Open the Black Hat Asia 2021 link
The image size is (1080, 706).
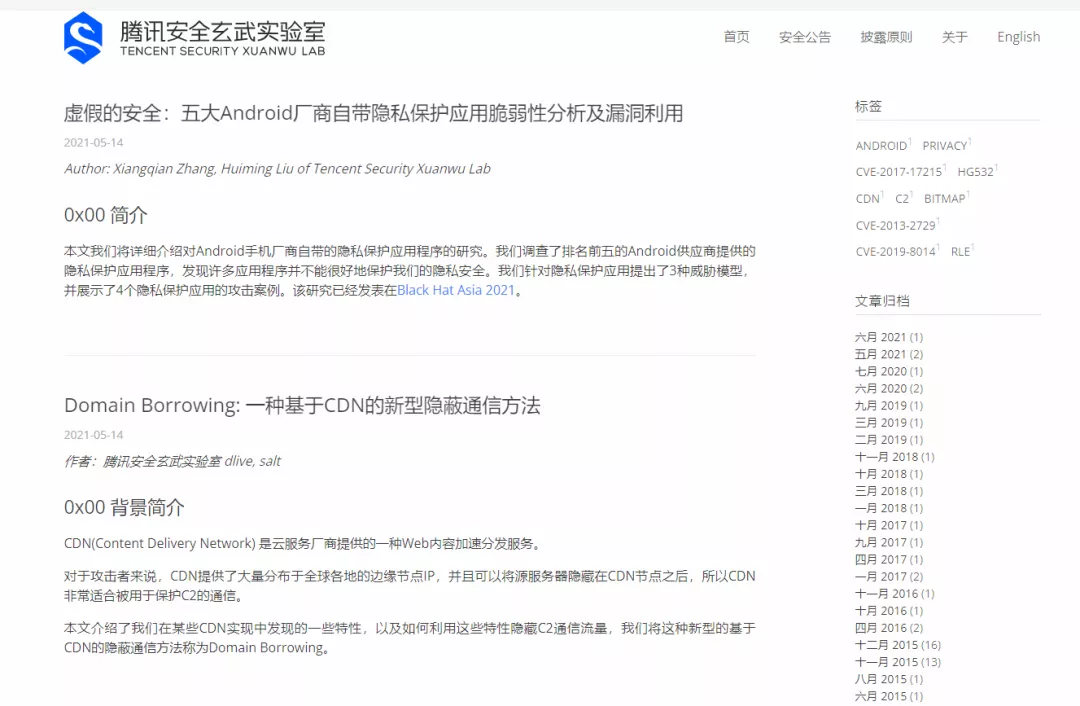[x=457, y=290]
